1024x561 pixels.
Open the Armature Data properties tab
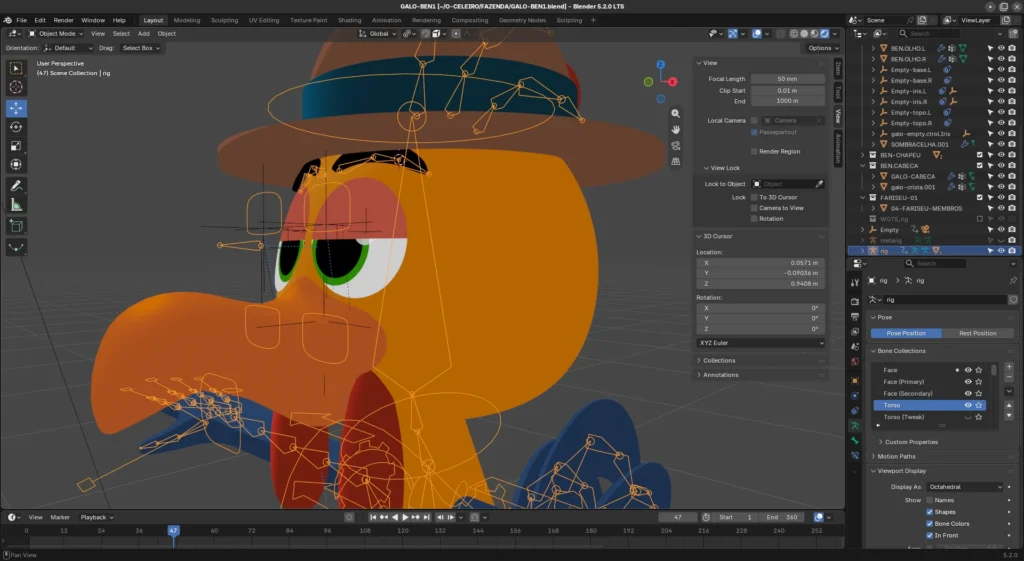[x=855, y=425]
